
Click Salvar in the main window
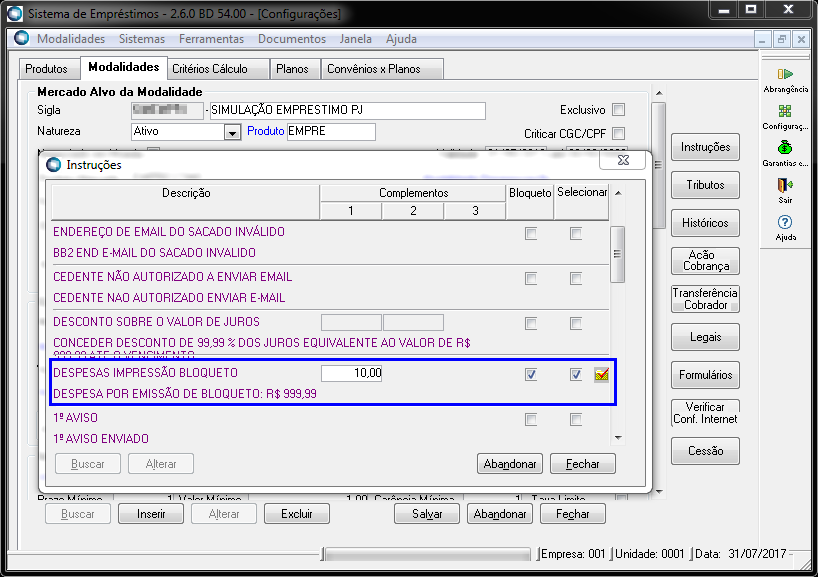(x=427, y=514)
